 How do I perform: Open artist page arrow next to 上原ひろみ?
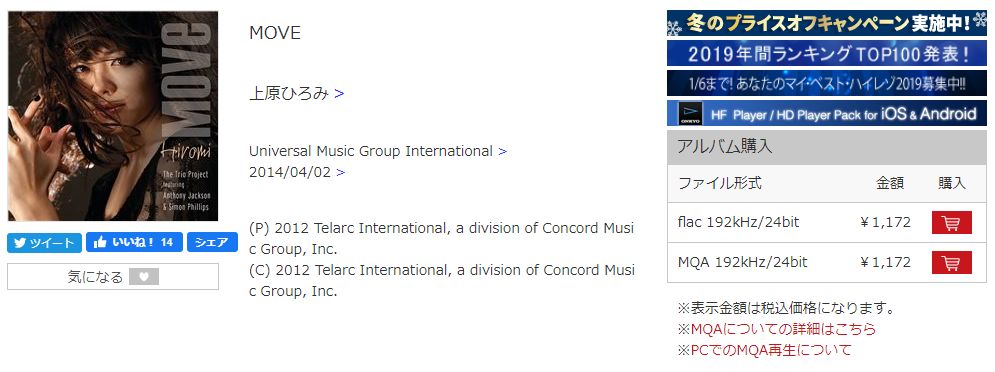[x=339, y=94]
